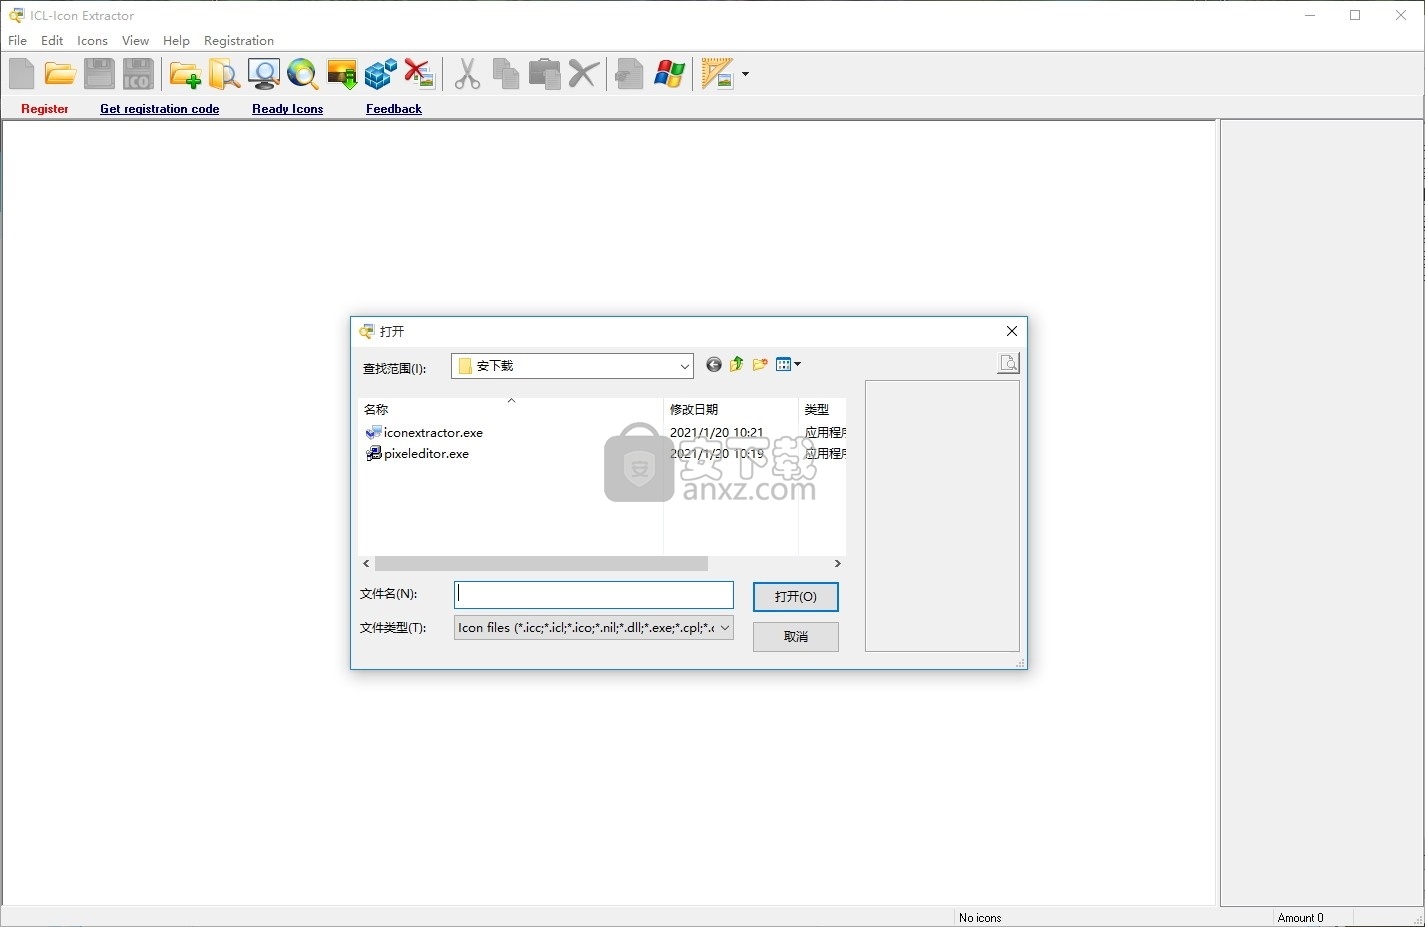Click the 打开(O) button
Image resolution: width=1425 pixels, height=927 pixels.
(796, 596)
